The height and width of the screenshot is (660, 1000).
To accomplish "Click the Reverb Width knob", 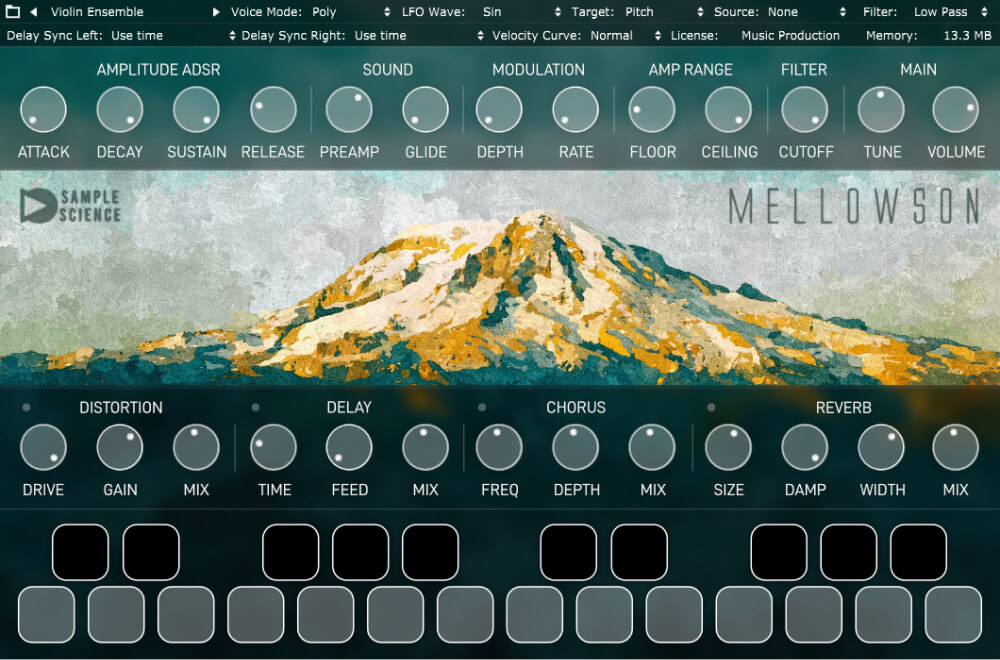I will point(881,448).
